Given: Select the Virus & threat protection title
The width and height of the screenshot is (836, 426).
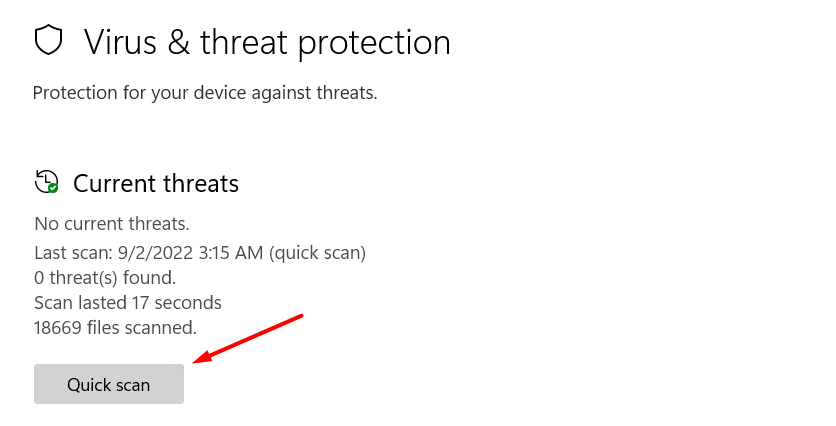Looking at the screenshot, I should 267,42.
